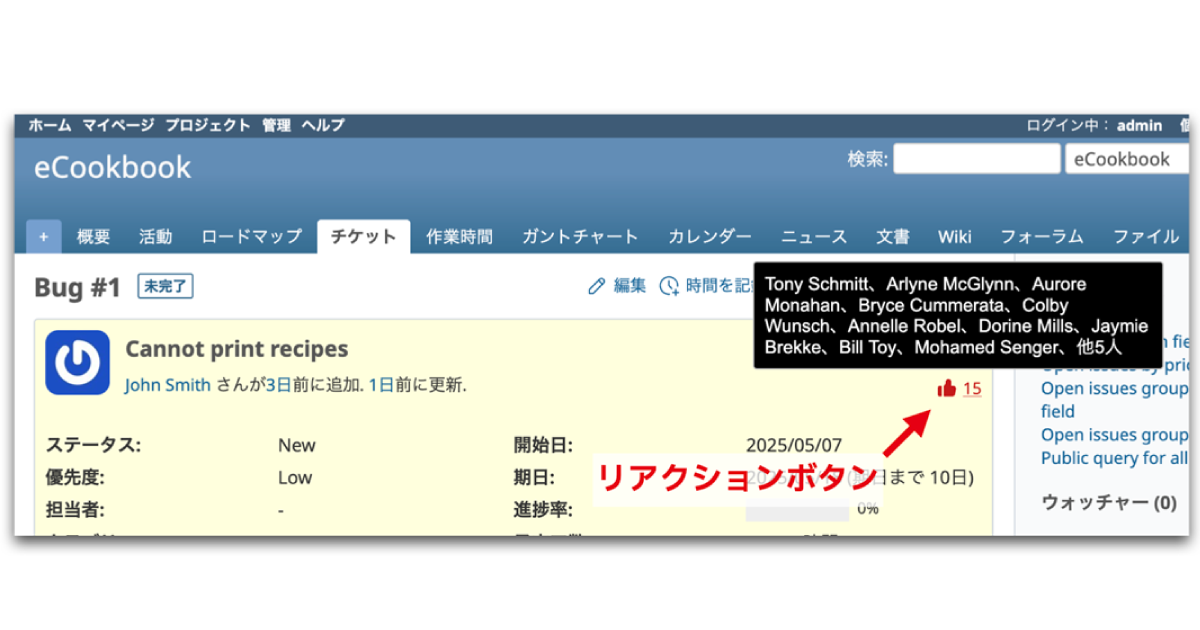Open the ガントチャート tab

coord(580,237)
